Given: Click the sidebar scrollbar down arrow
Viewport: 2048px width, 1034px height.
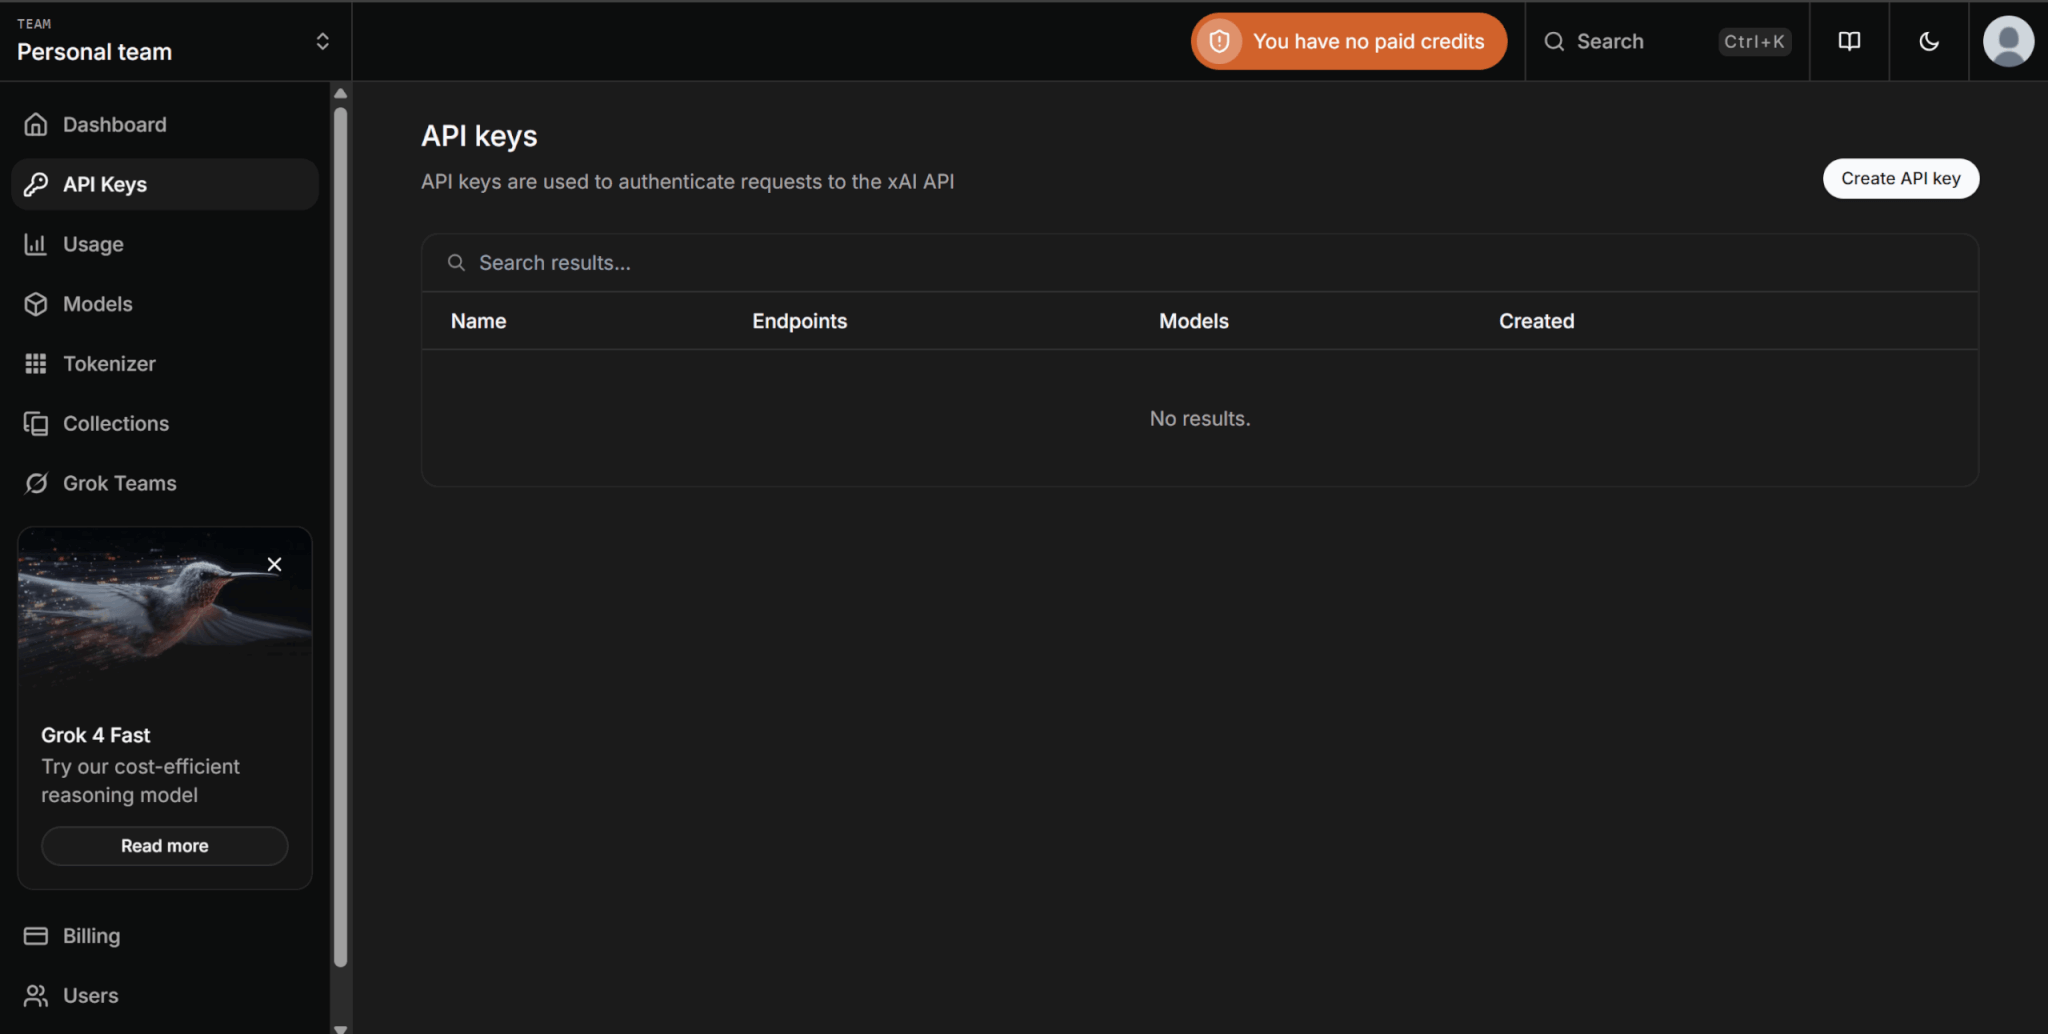Looking at the screenshot, I should pyautogui.click(x=340, y=1027).
